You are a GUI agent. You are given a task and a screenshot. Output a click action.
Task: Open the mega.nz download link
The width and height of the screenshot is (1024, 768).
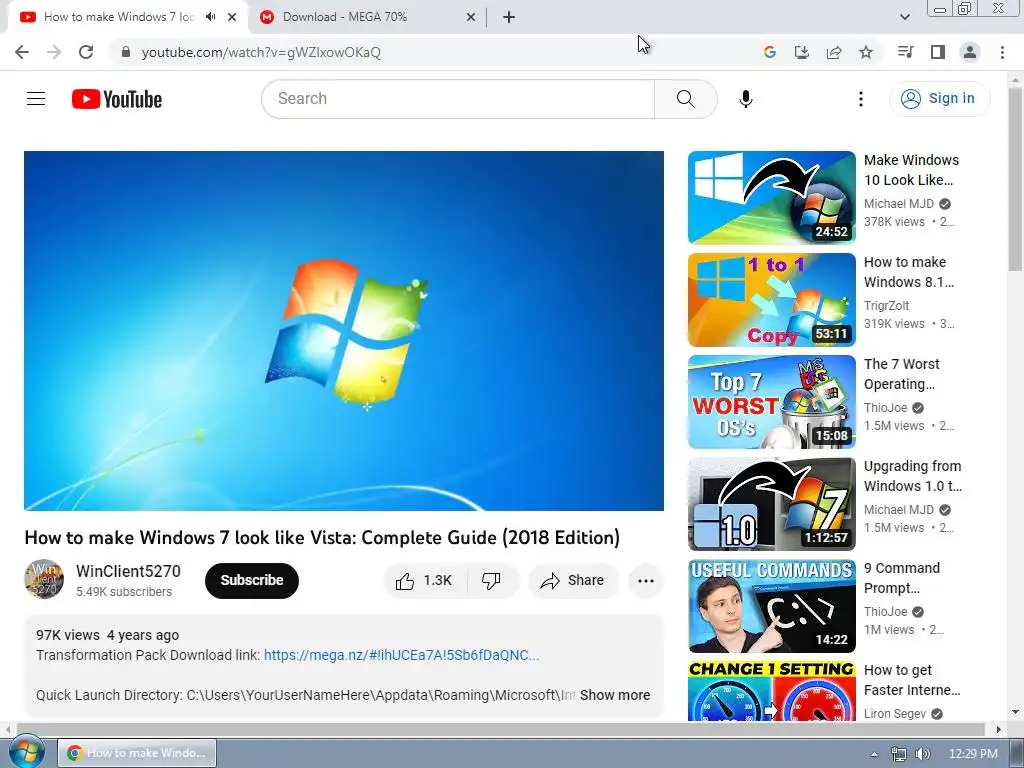pyautogui.click(x=402, y=655)
